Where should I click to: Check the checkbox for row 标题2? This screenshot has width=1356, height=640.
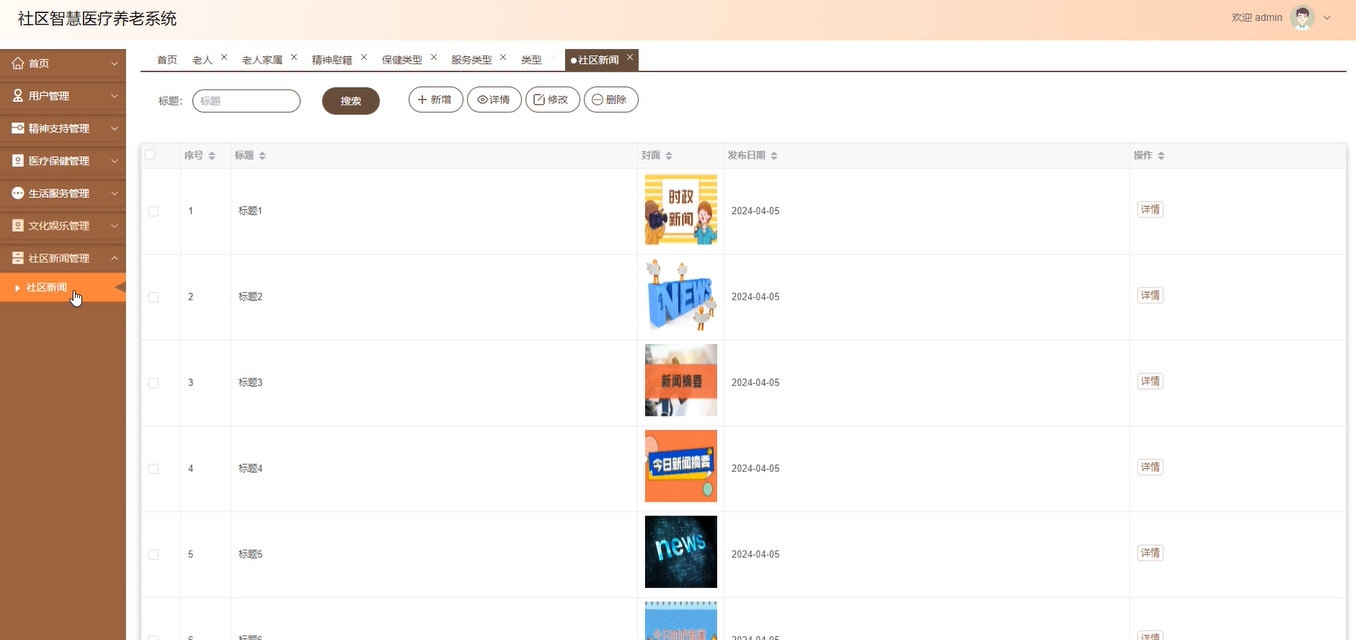pyautogui.click(x=153, y=297)
